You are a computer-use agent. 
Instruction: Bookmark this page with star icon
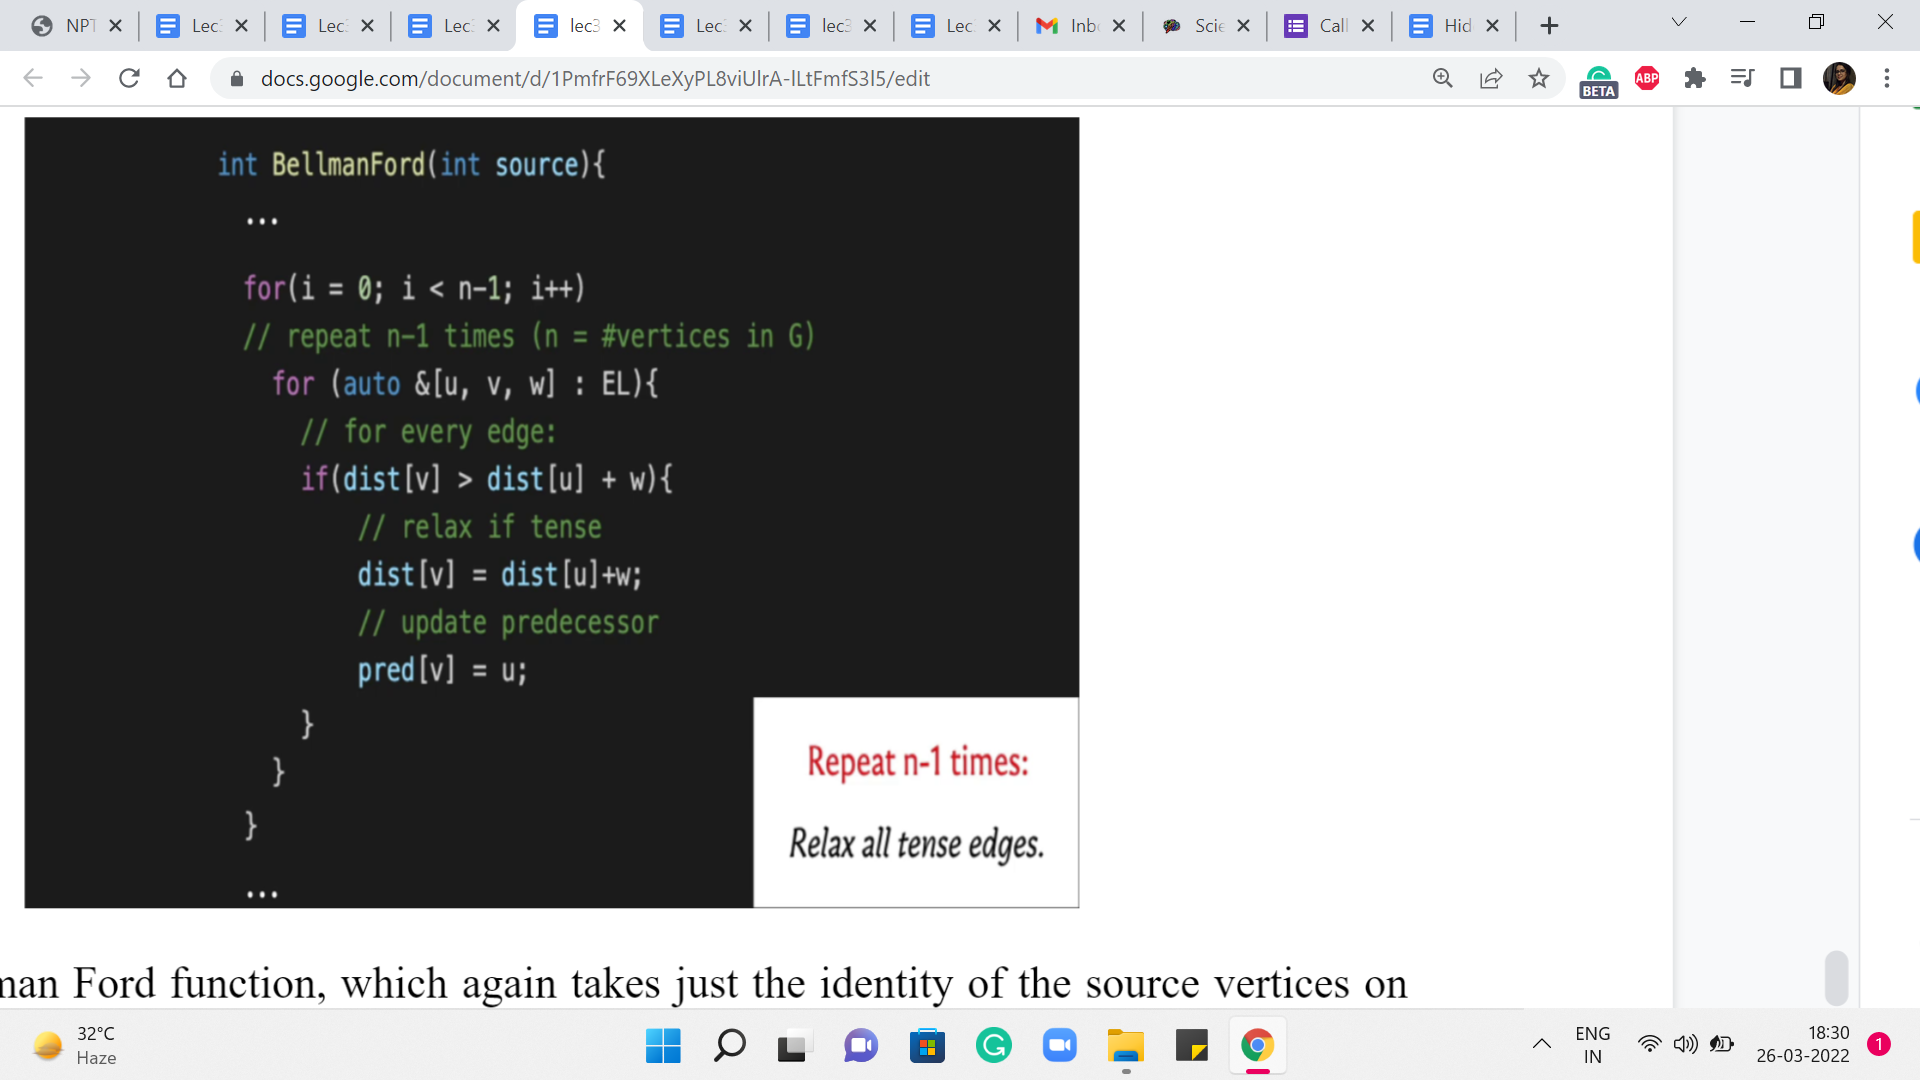(1538, 78)
